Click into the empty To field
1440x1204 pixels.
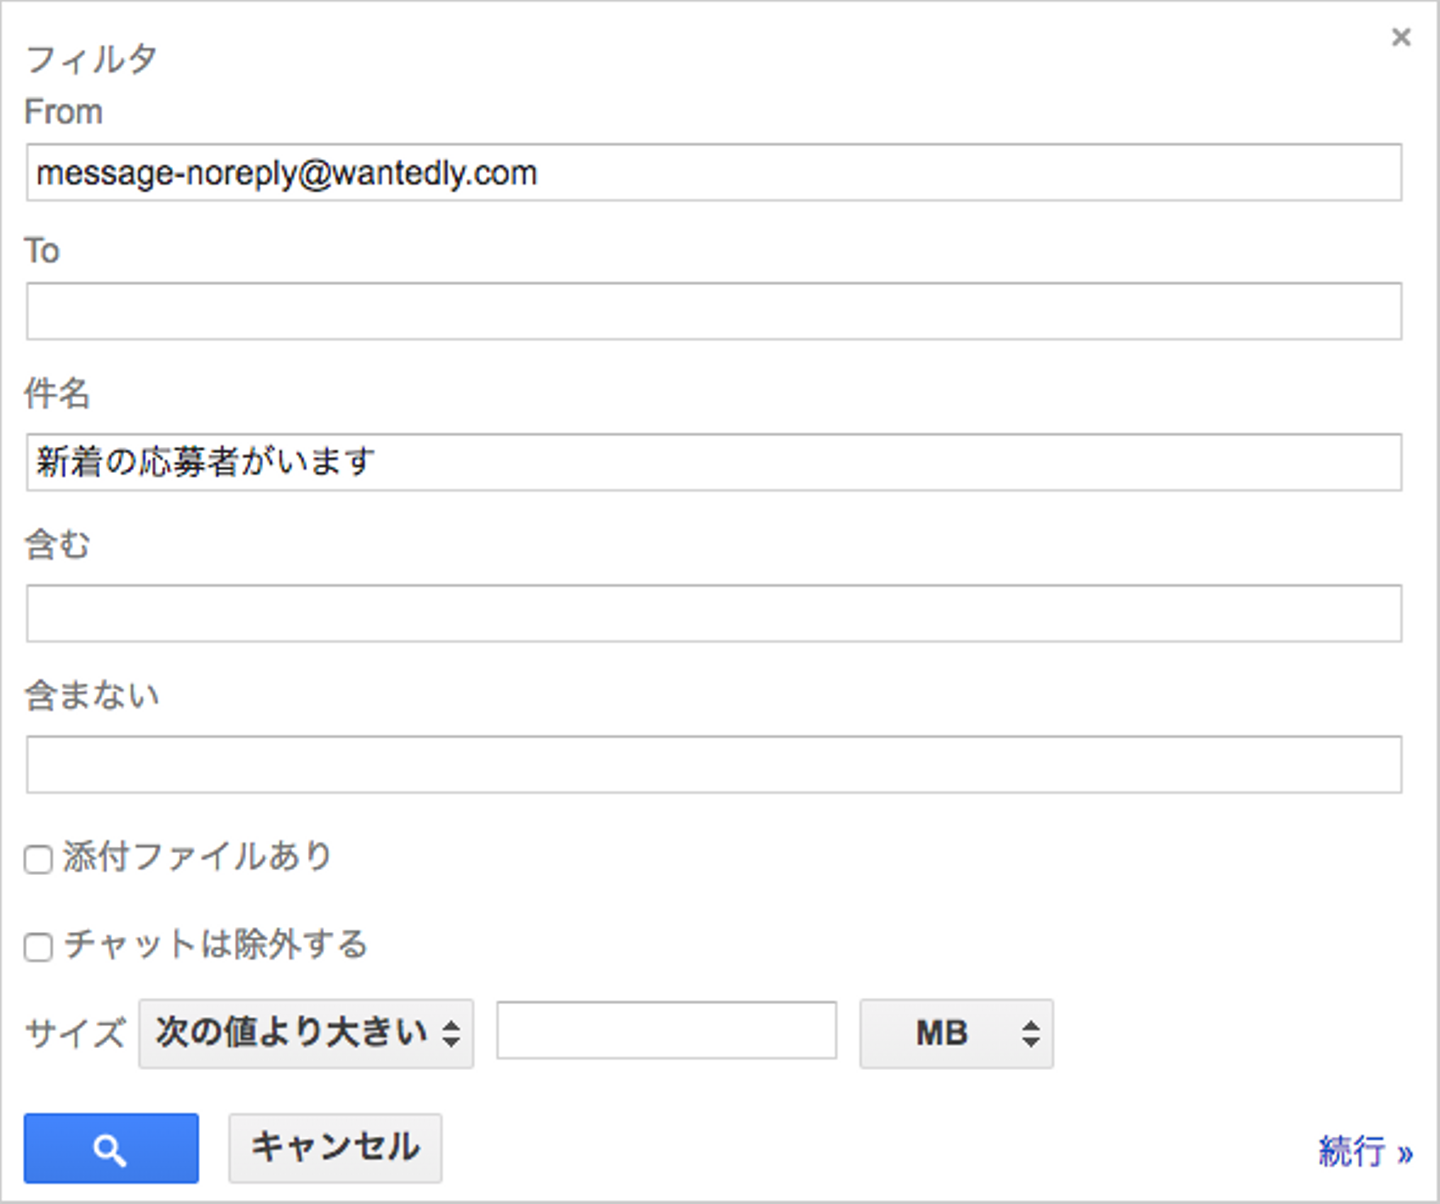pos(714,311)
